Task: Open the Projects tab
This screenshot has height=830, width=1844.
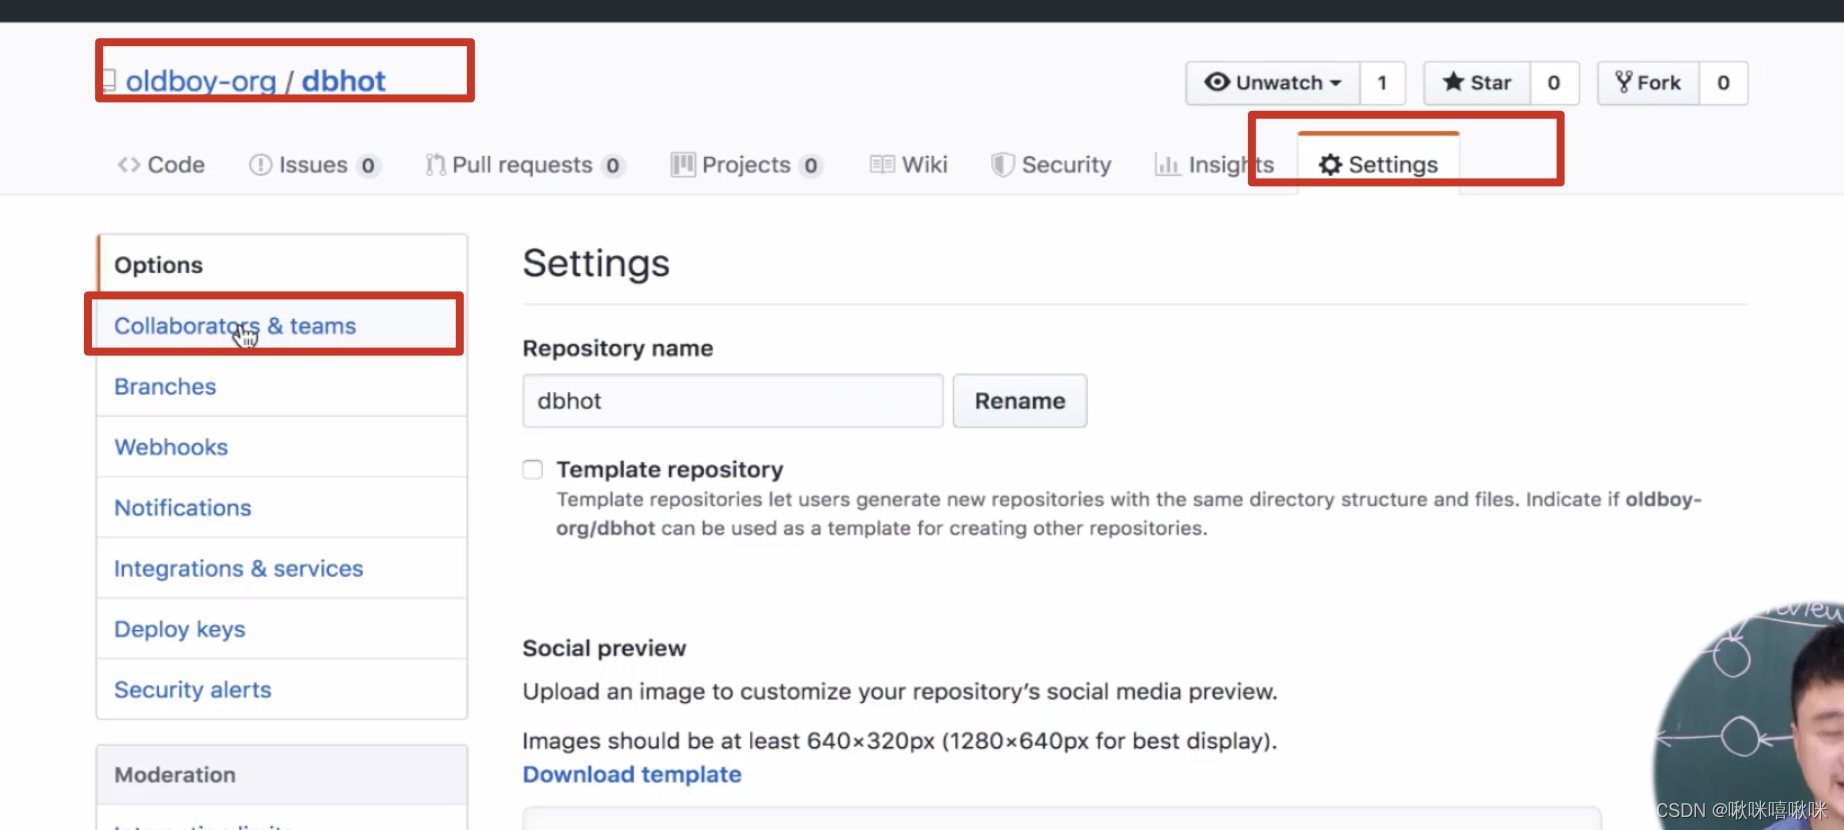Action: coord(747,165)
